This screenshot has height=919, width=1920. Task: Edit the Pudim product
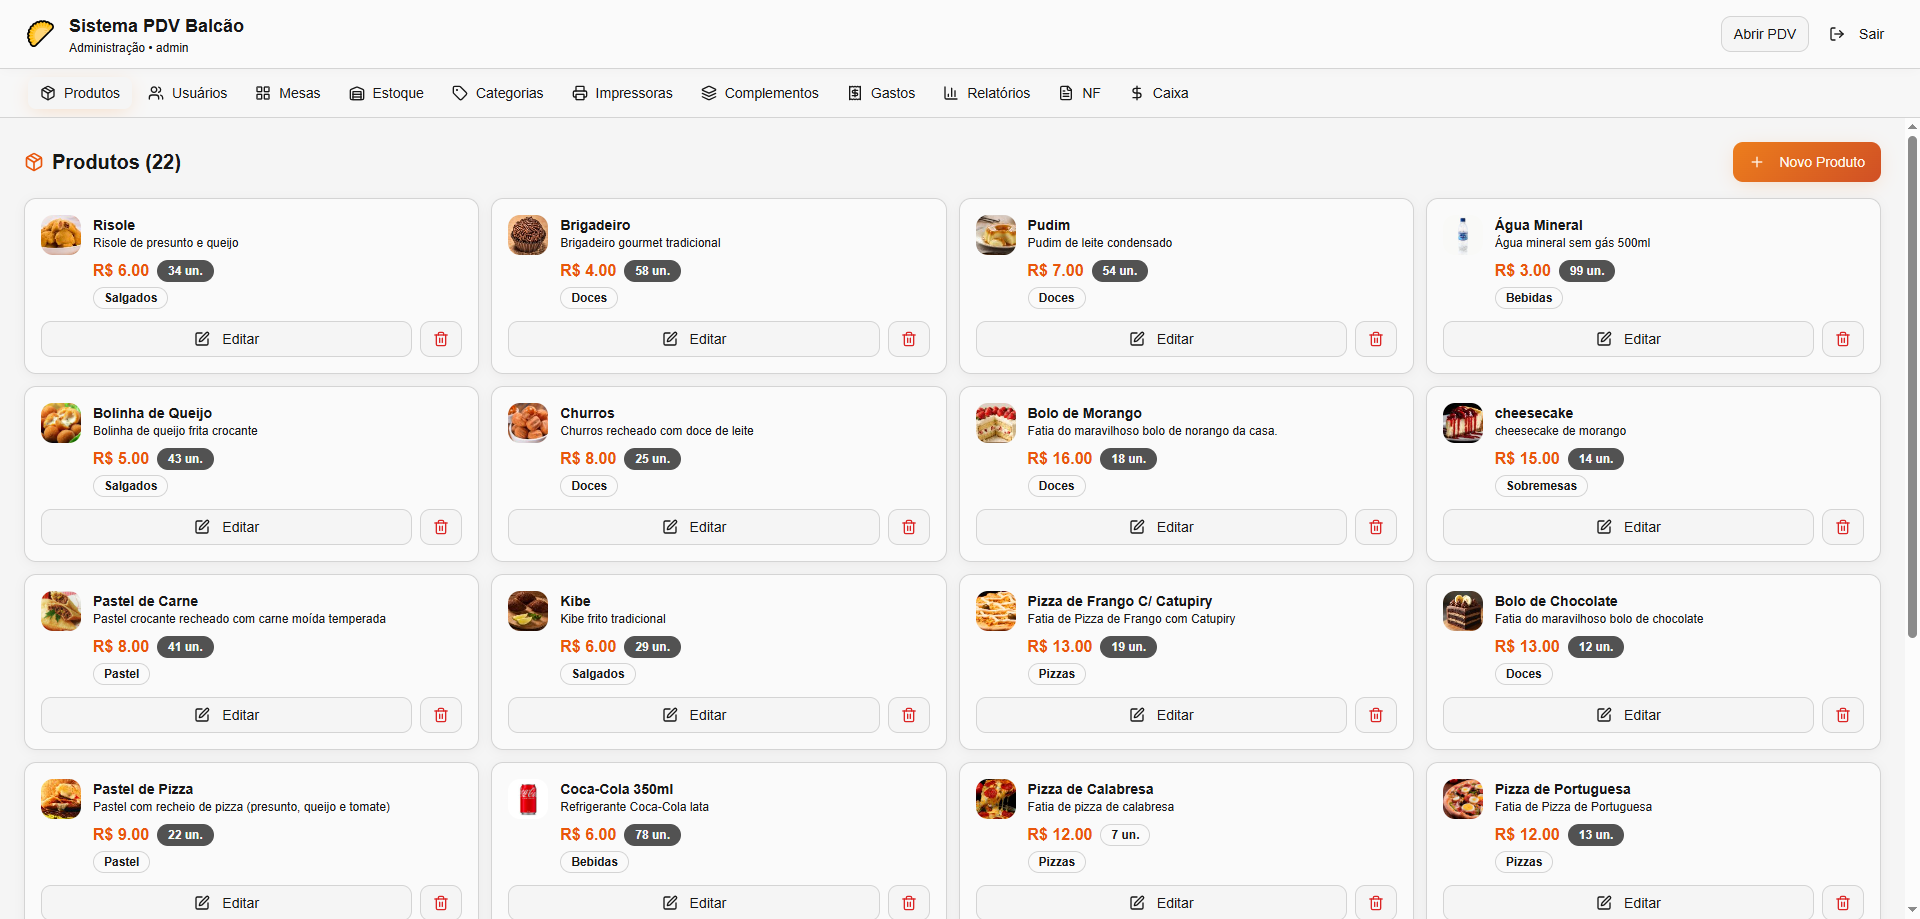(x=1161, y=339)
